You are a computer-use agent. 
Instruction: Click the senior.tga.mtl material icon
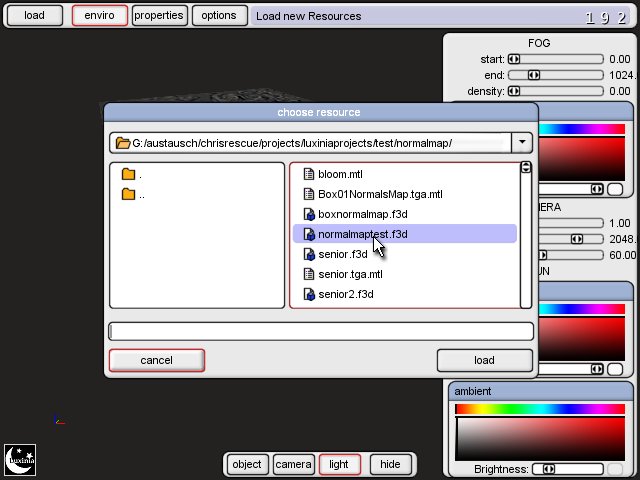pos(309,274)
